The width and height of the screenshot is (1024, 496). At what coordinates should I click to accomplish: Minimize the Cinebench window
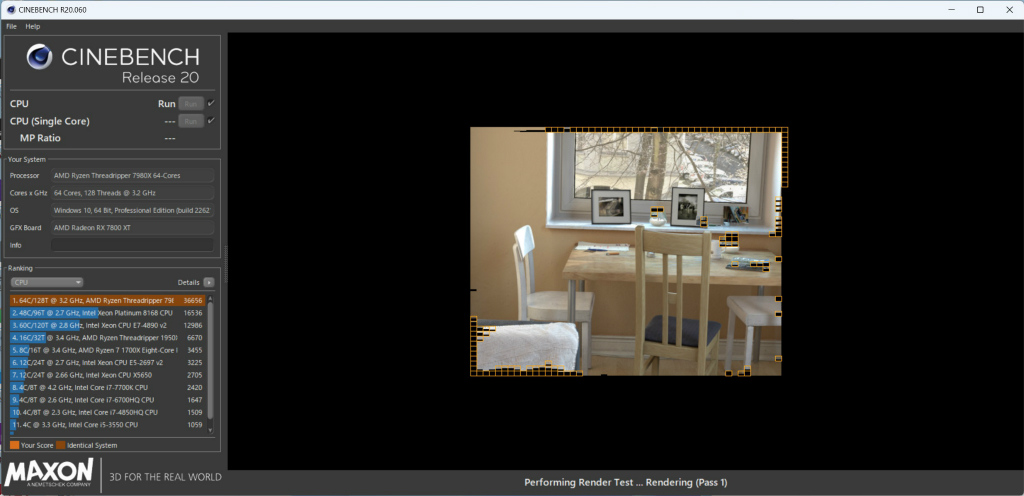tap(950, 9)
